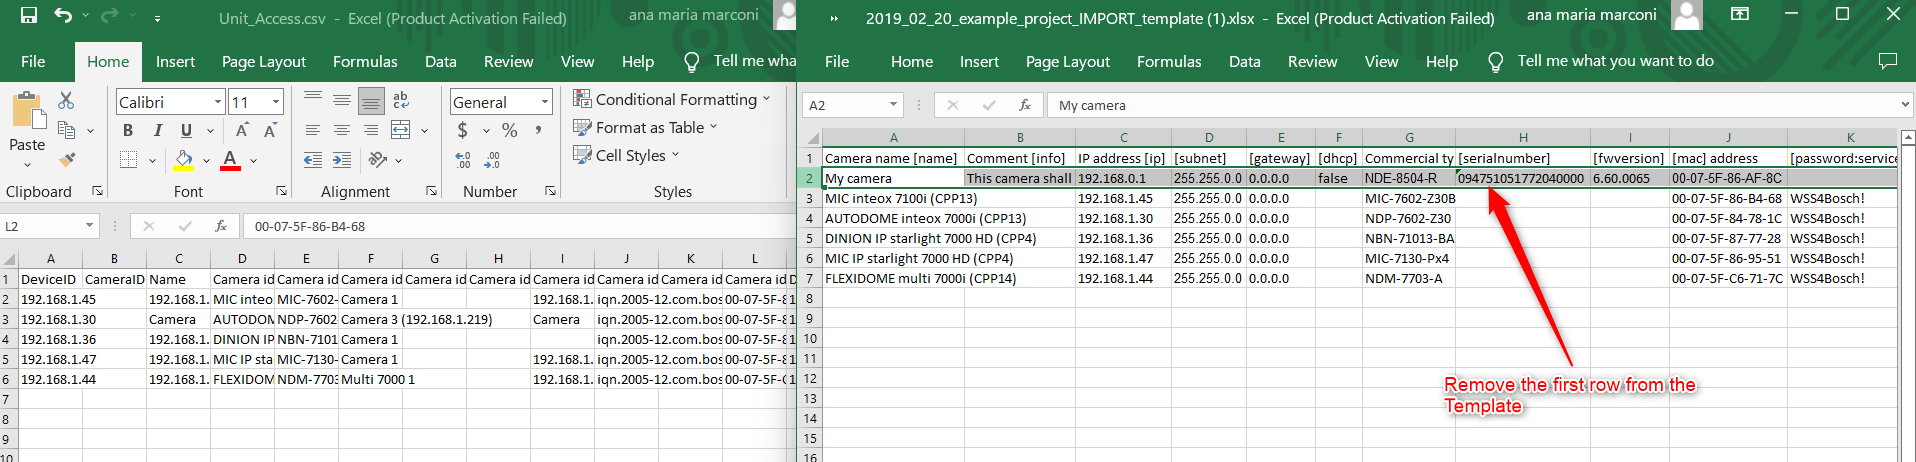Screen dimensions: 1916x462
Task: Click Increase Font Size icon
Action: point(242,130)
